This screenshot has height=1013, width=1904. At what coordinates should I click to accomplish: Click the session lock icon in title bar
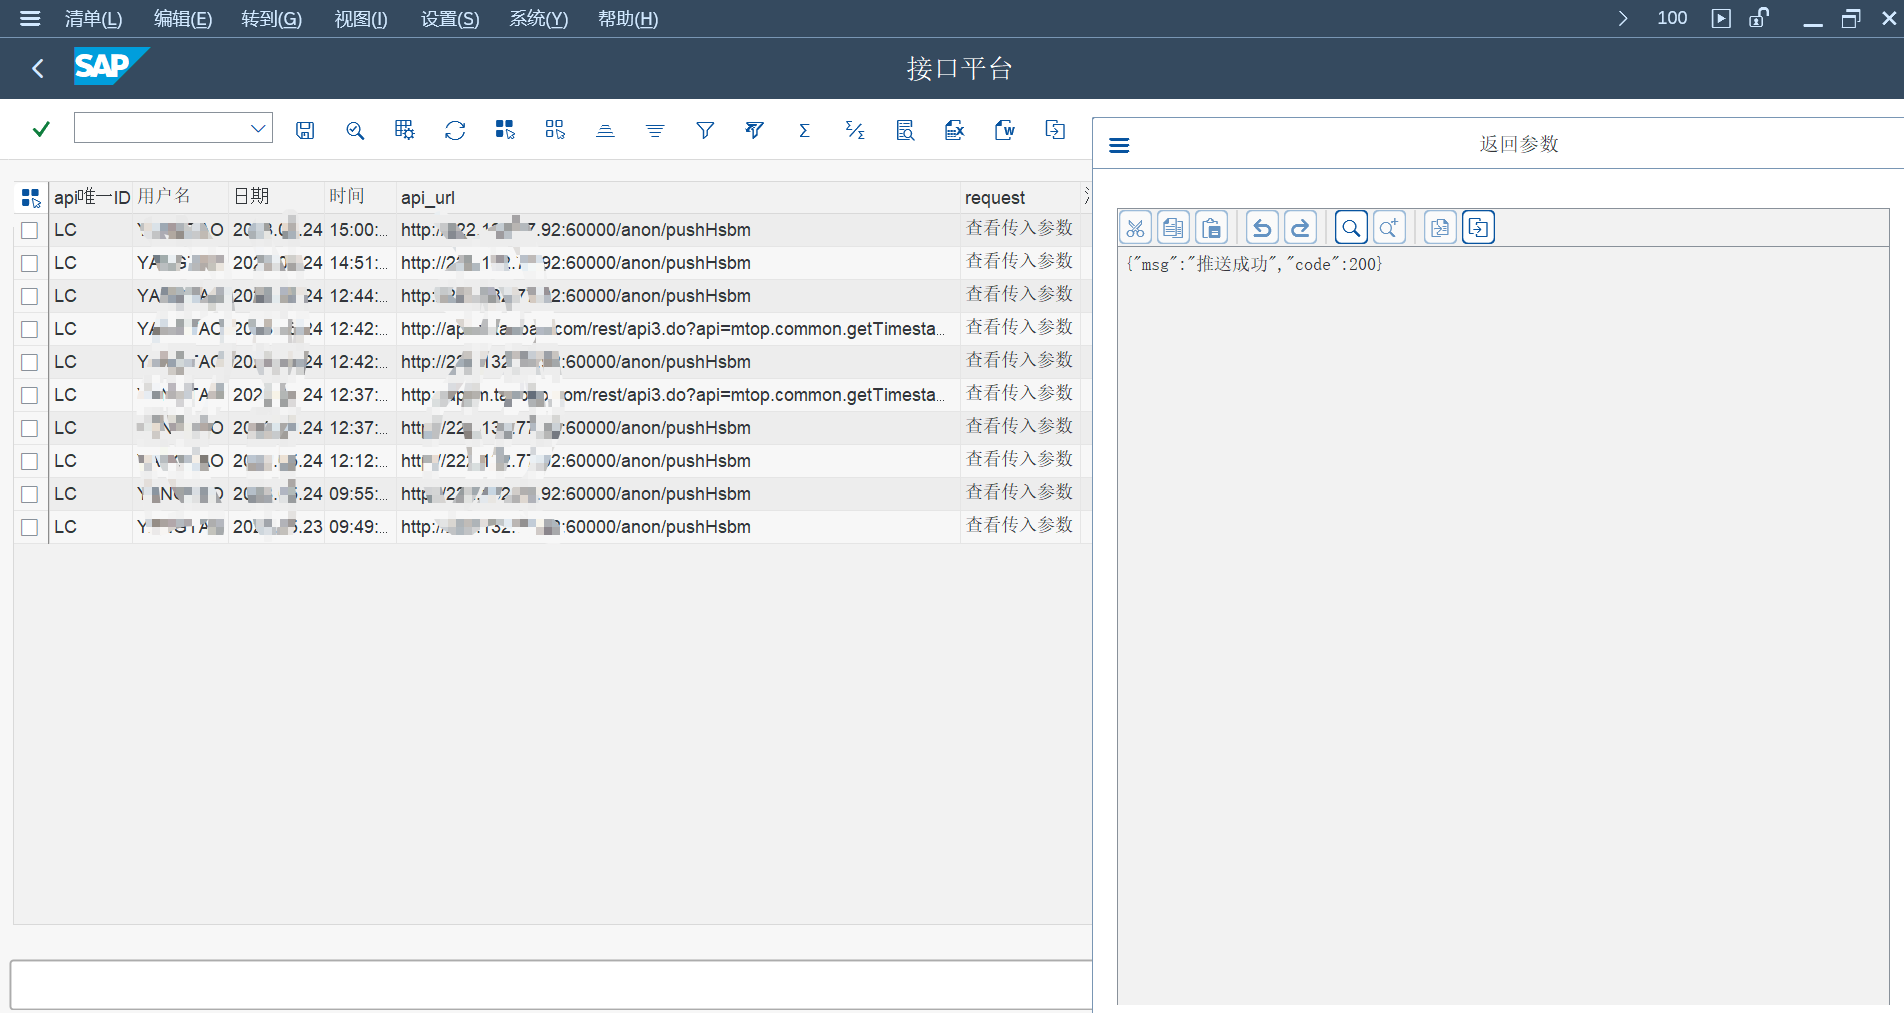coord(1759,18)
